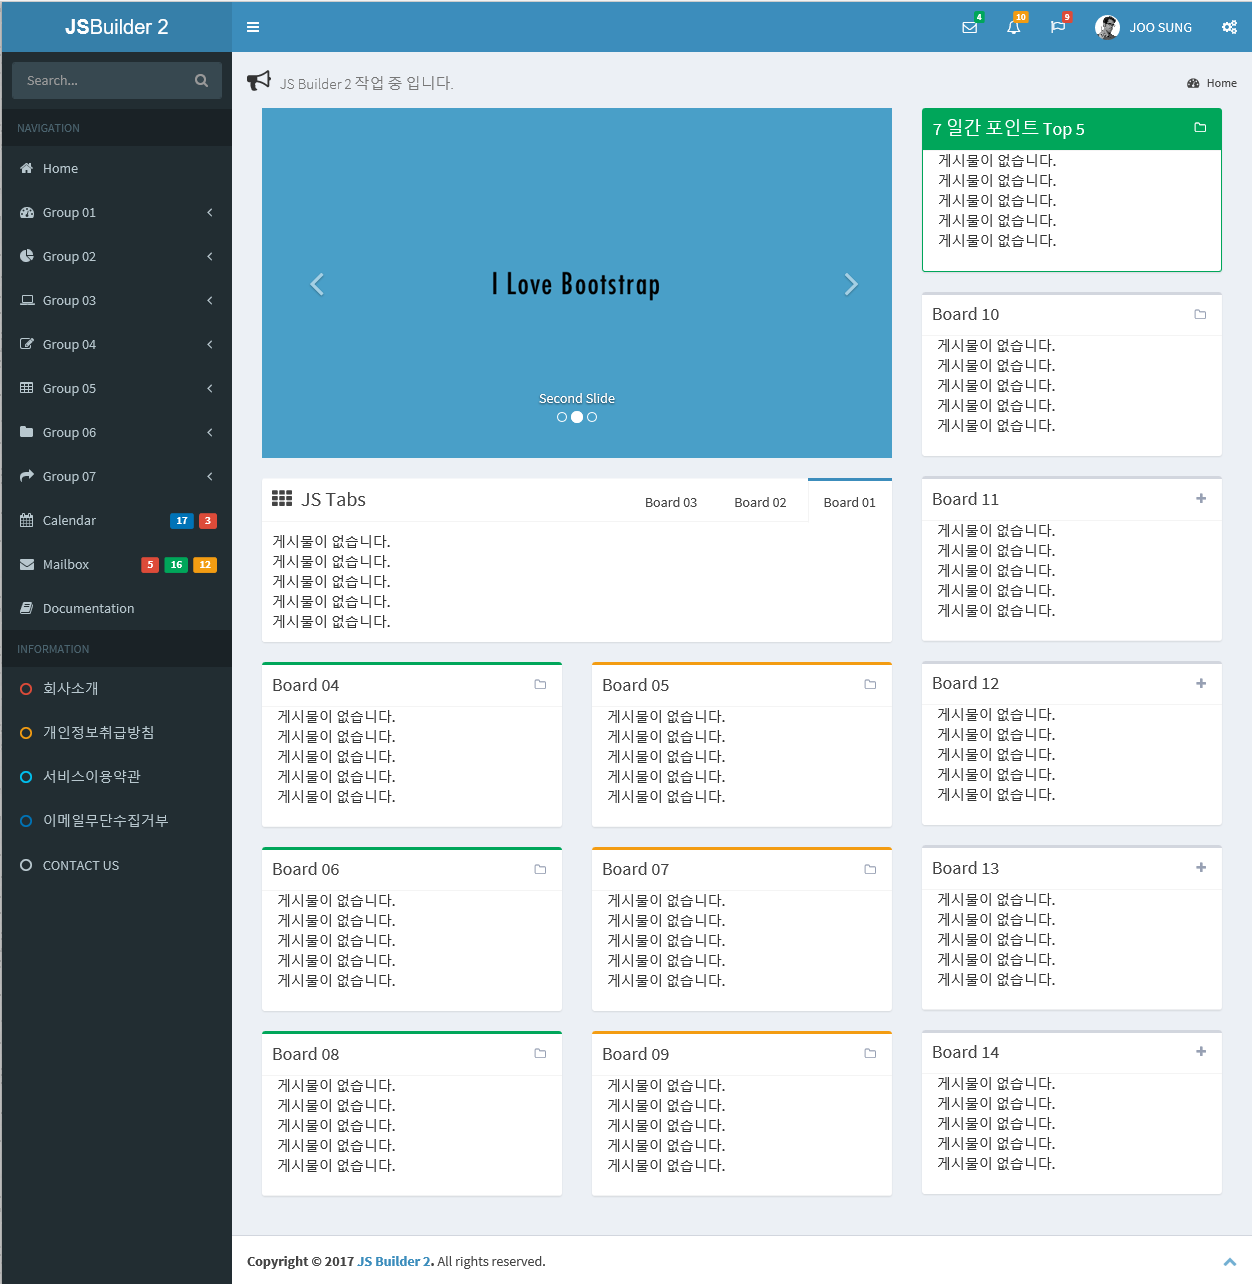Click the search magnifier icon in sidebar

[201, 81]
